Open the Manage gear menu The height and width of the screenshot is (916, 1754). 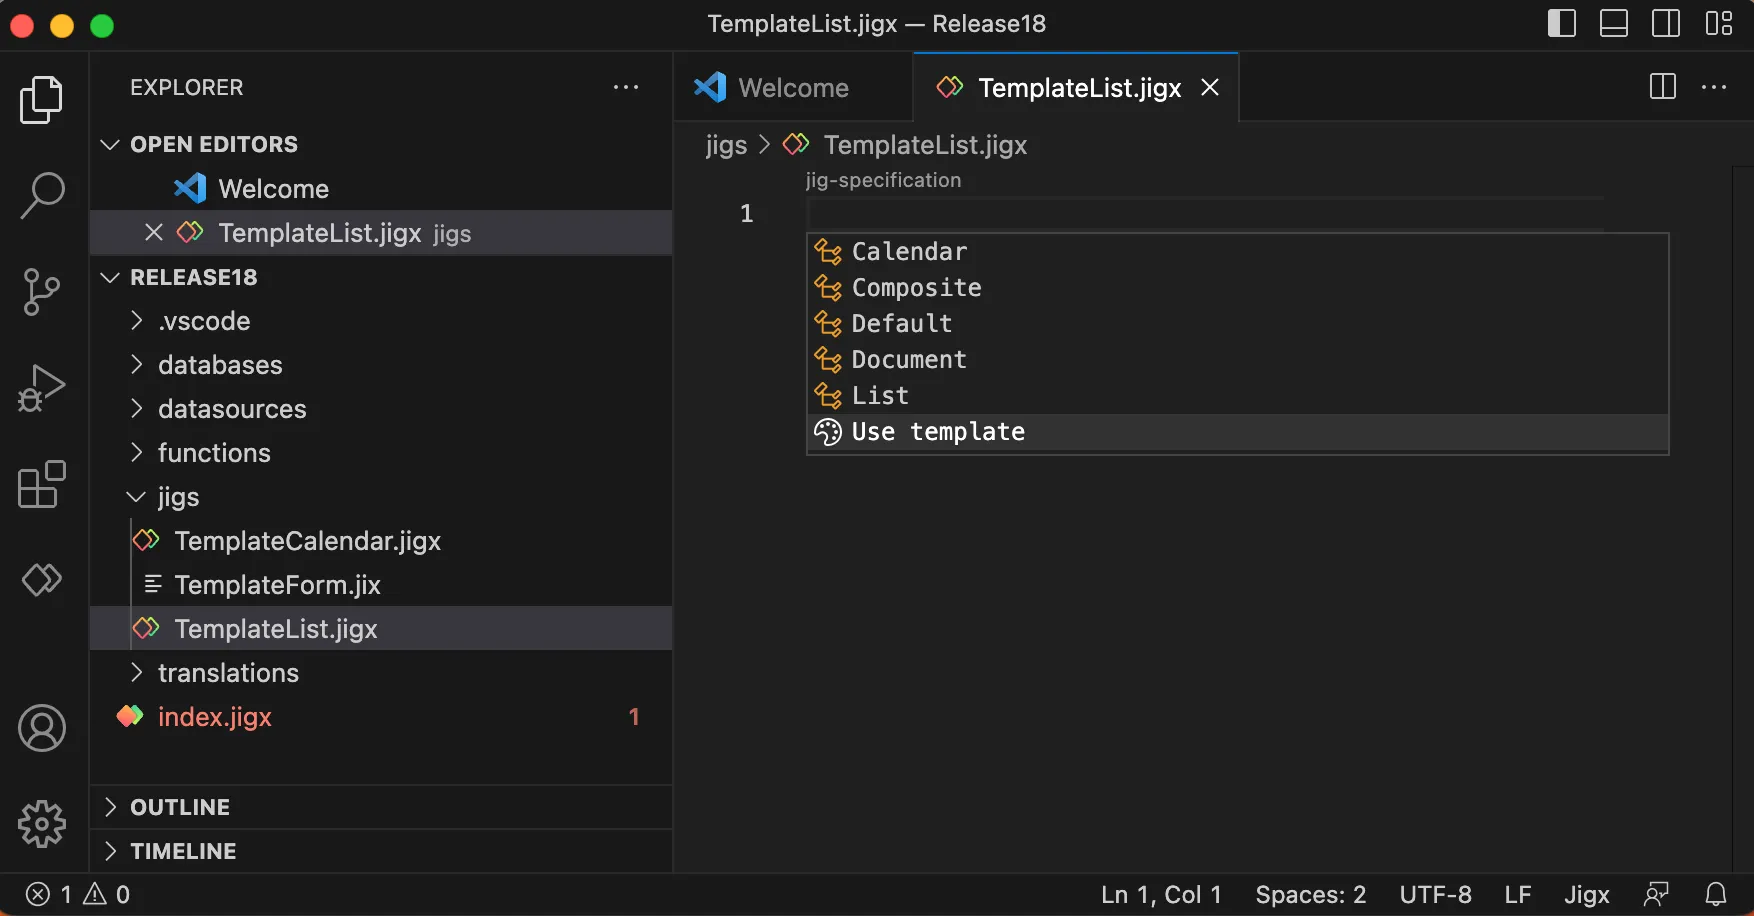(42, 824)
